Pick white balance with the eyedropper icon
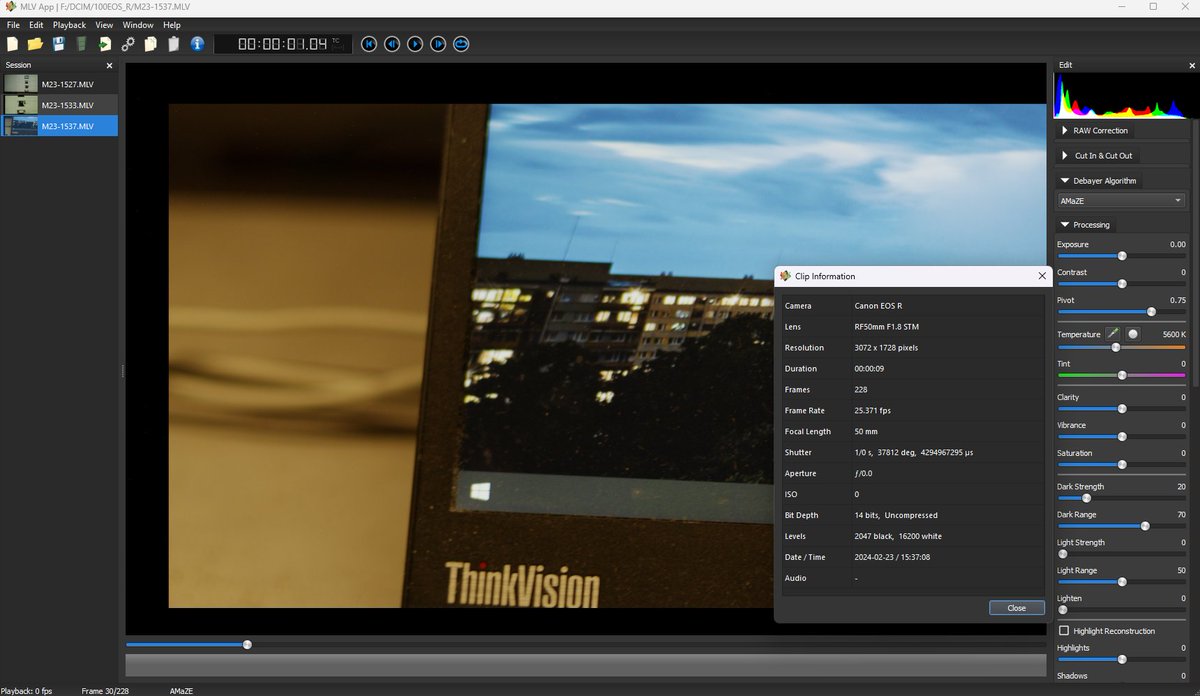 click(1113, 334)
